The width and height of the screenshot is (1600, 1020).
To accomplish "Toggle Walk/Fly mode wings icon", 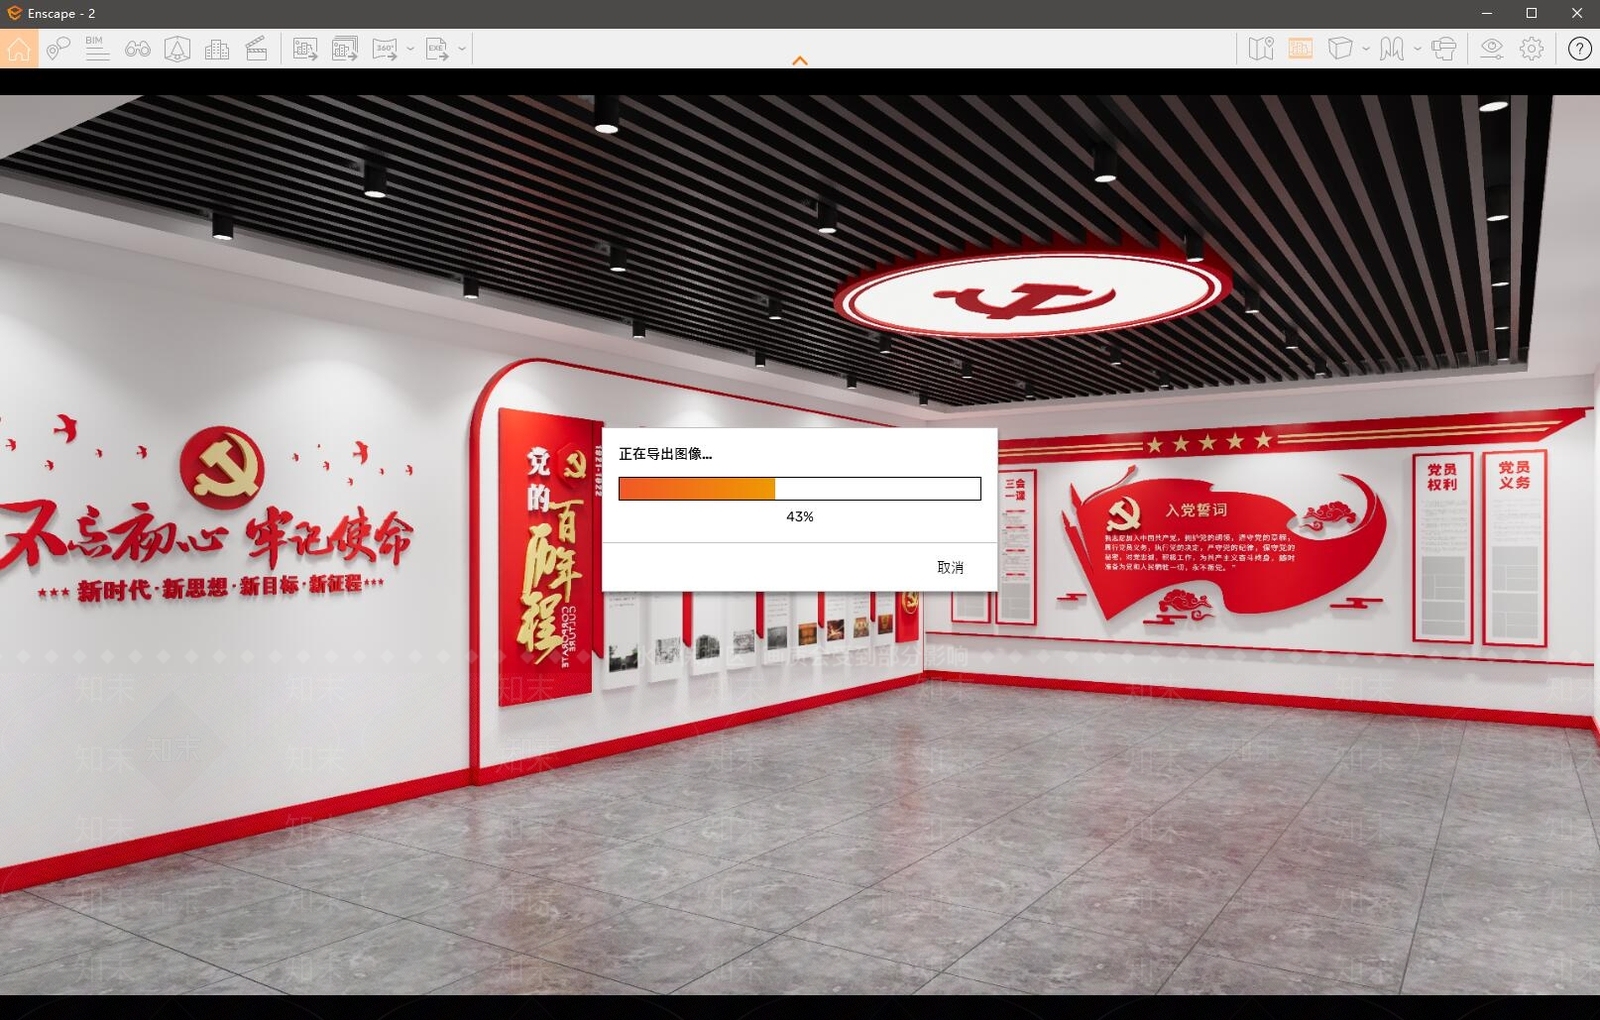I will click(x=1392, y=48).
